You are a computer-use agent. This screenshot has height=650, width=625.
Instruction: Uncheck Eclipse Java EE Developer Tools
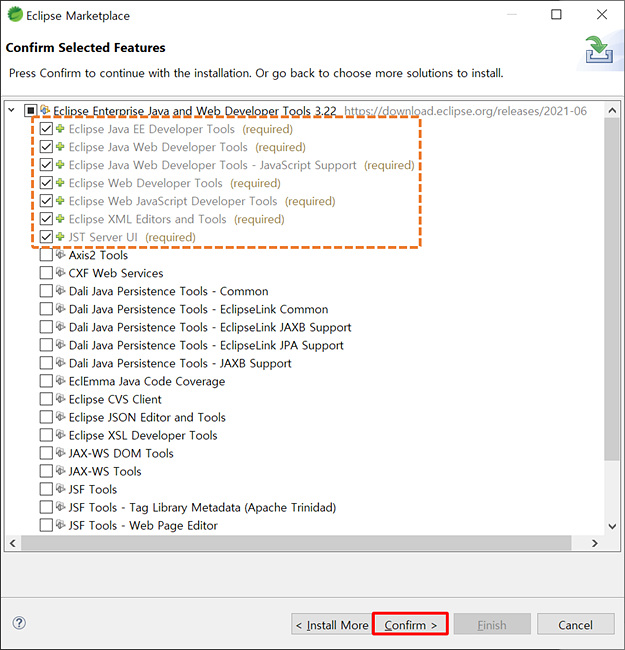46,129
